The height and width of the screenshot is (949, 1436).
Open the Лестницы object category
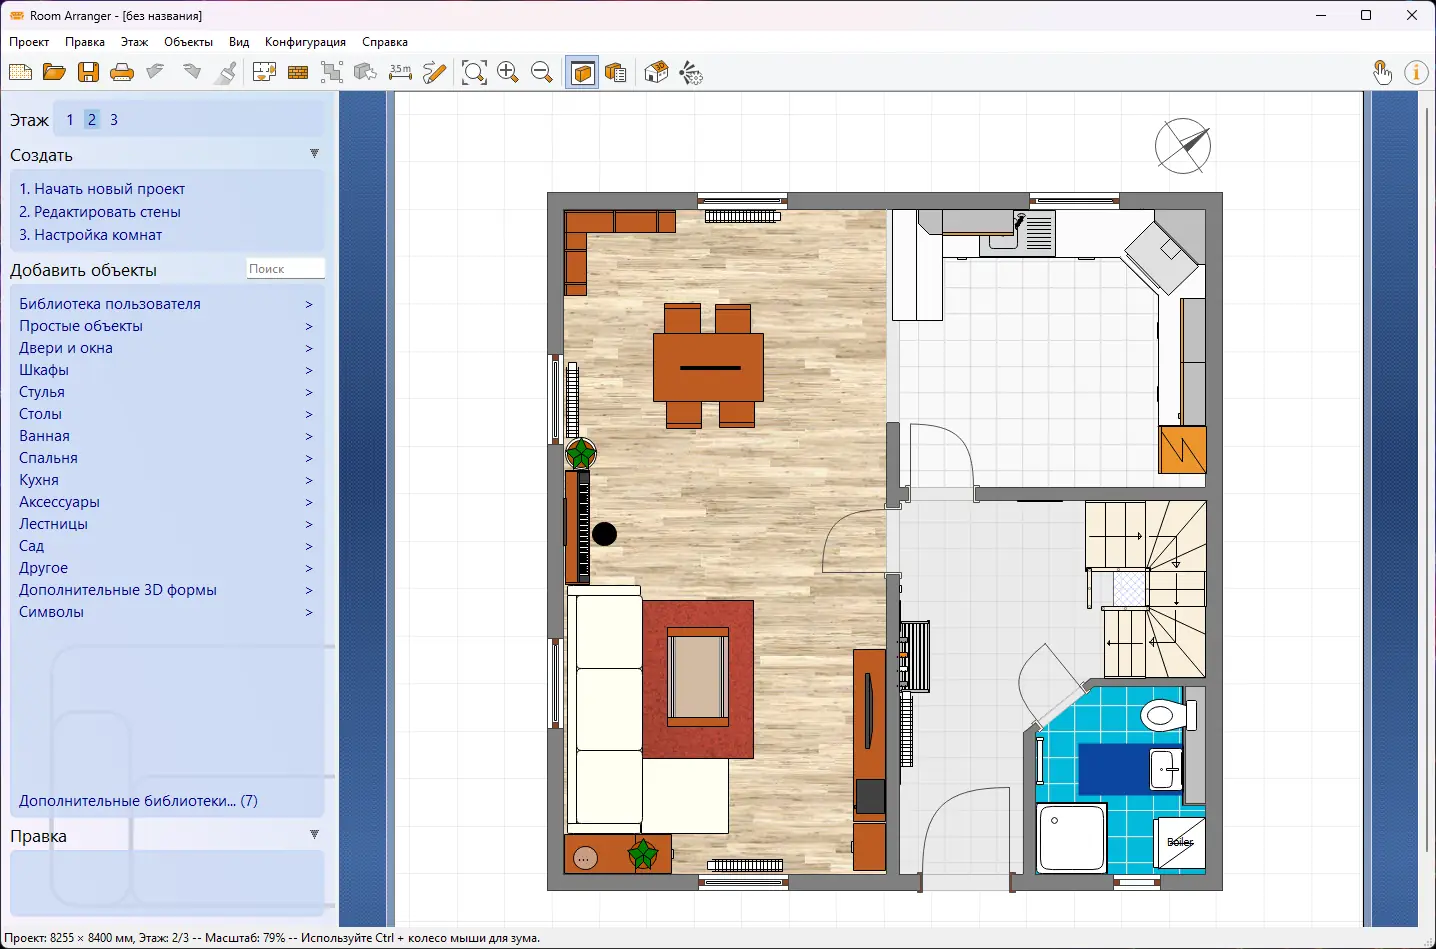(x=166, y=524)
